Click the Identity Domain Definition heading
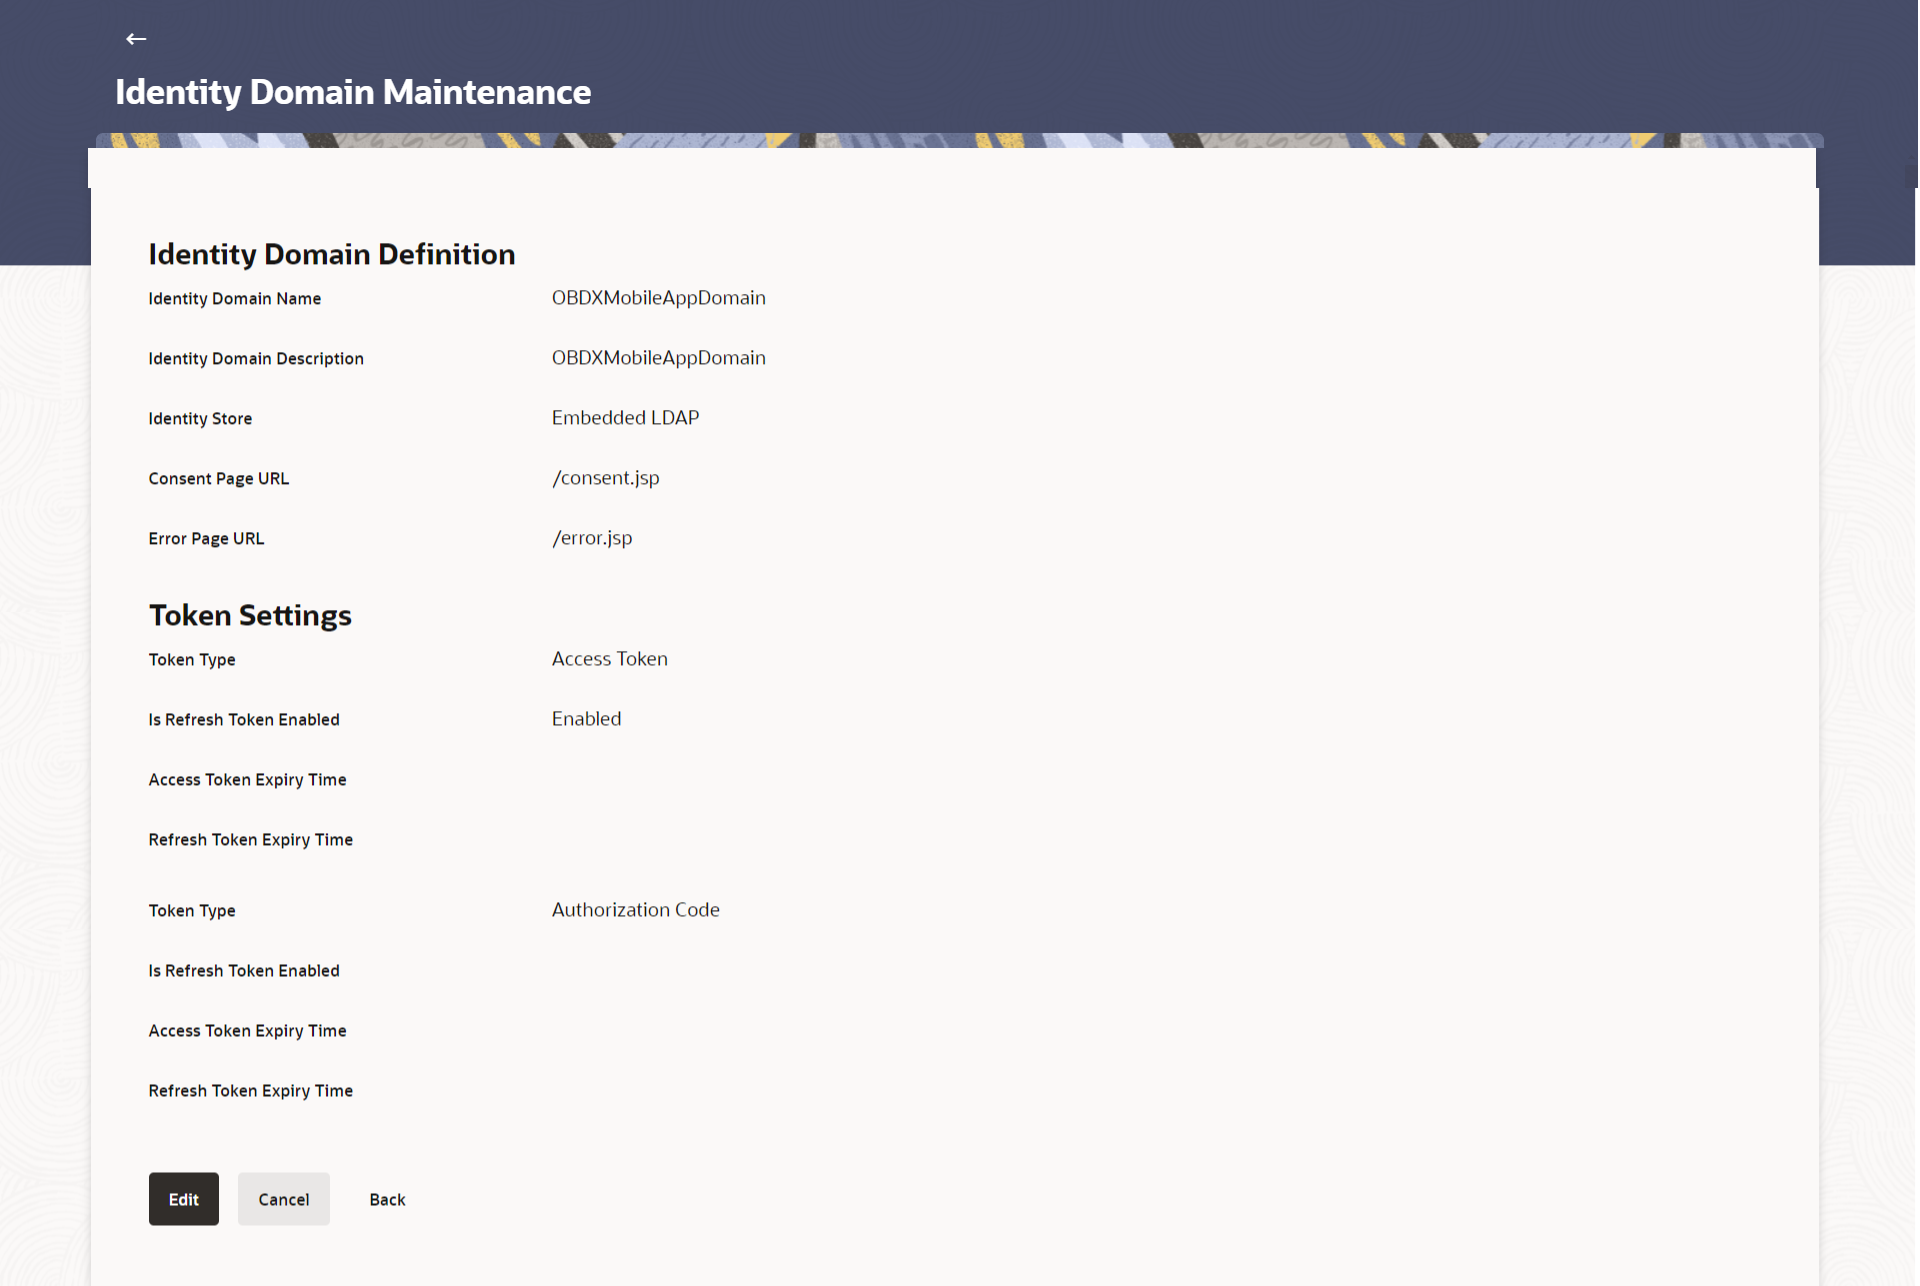1920x1286 pixels. pos(331,254)
